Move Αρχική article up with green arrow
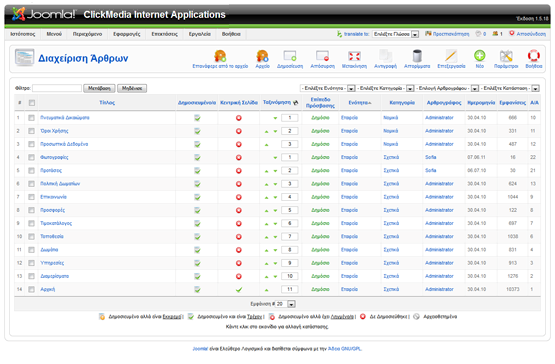This screenshot has width=555, height=364. click(267, 290)
